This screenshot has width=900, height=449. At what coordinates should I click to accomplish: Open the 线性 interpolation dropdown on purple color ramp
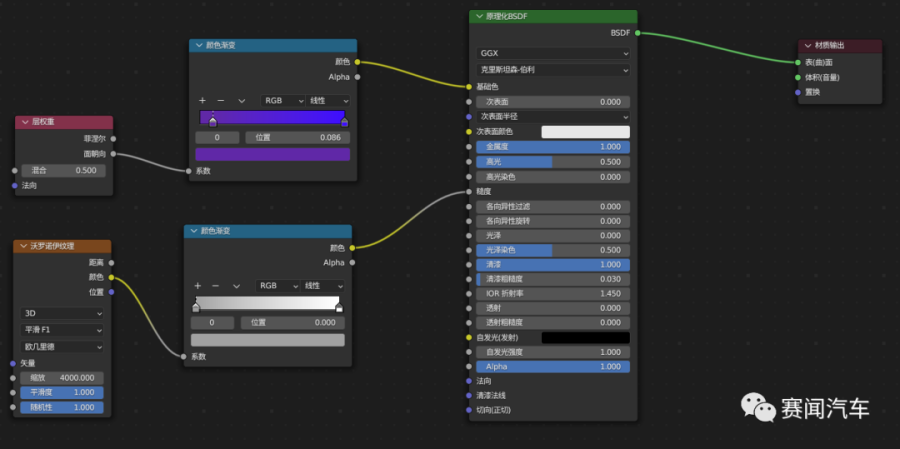[328, 101]
